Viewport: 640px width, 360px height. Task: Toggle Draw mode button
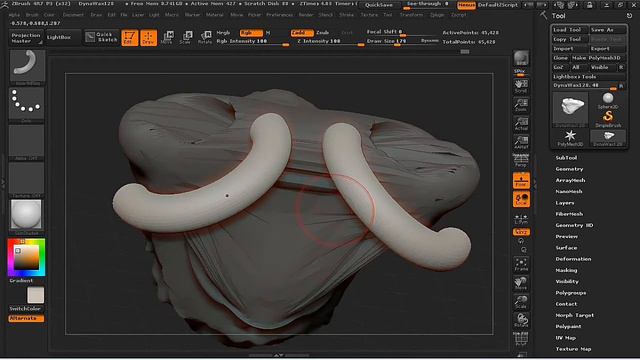point(149,38)
